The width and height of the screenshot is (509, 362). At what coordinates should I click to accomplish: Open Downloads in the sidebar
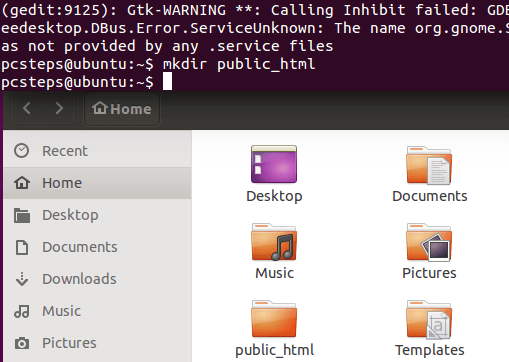tap(97, 279)
